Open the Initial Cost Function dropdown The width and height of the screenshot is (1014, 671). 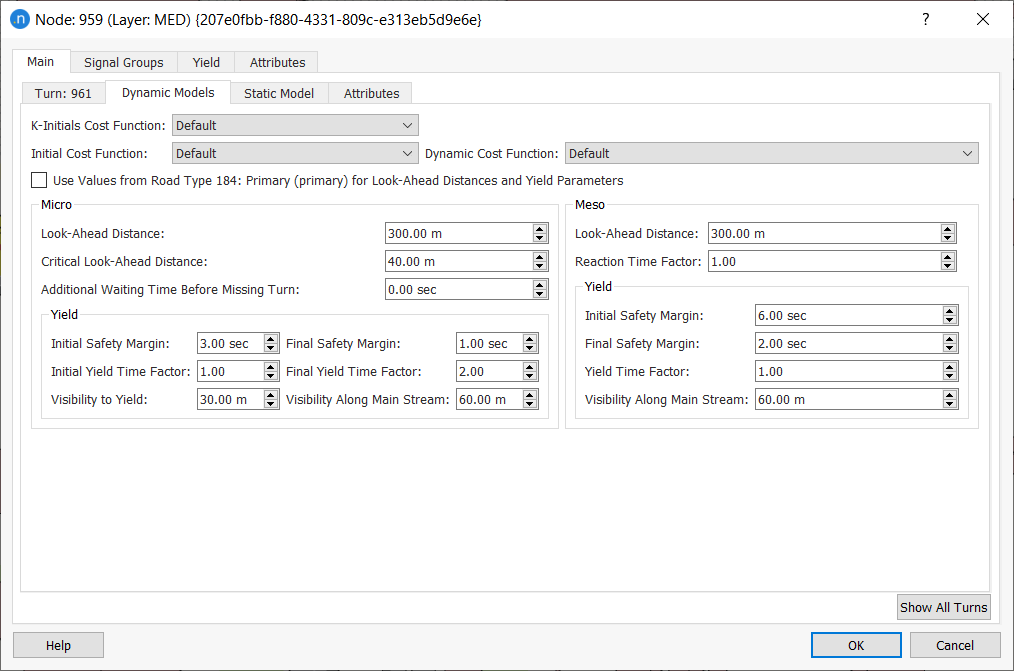[294, 155]
